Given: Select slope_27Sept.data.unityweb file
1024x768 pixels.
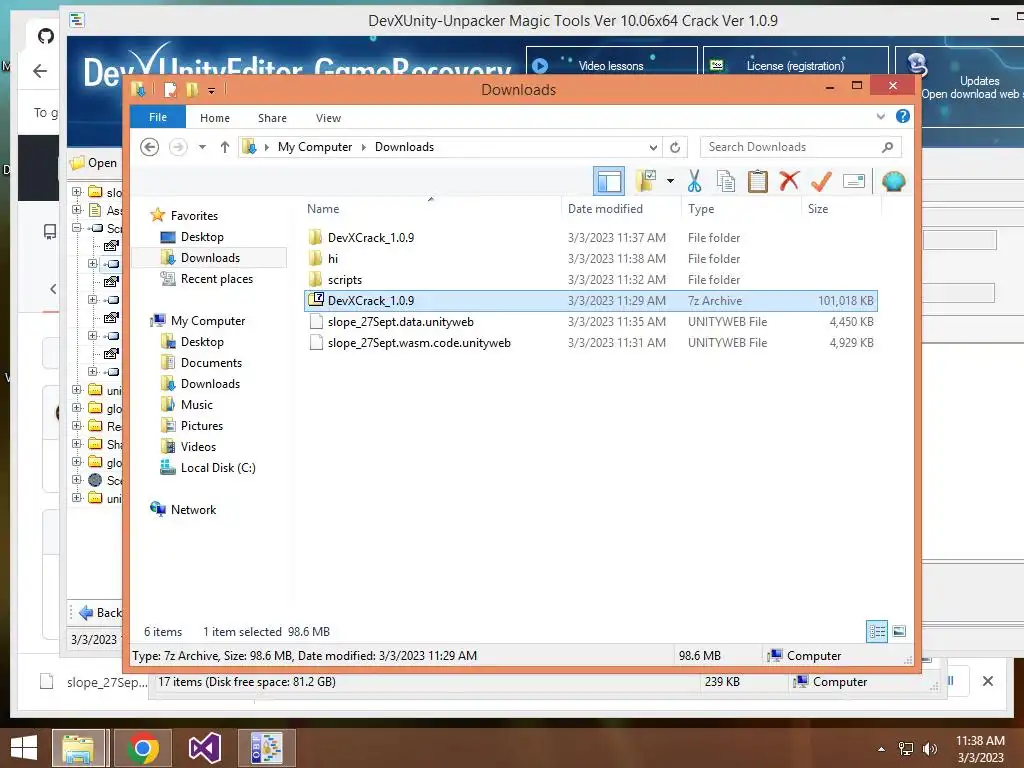Looking at the screenshot, I should 591,321.
